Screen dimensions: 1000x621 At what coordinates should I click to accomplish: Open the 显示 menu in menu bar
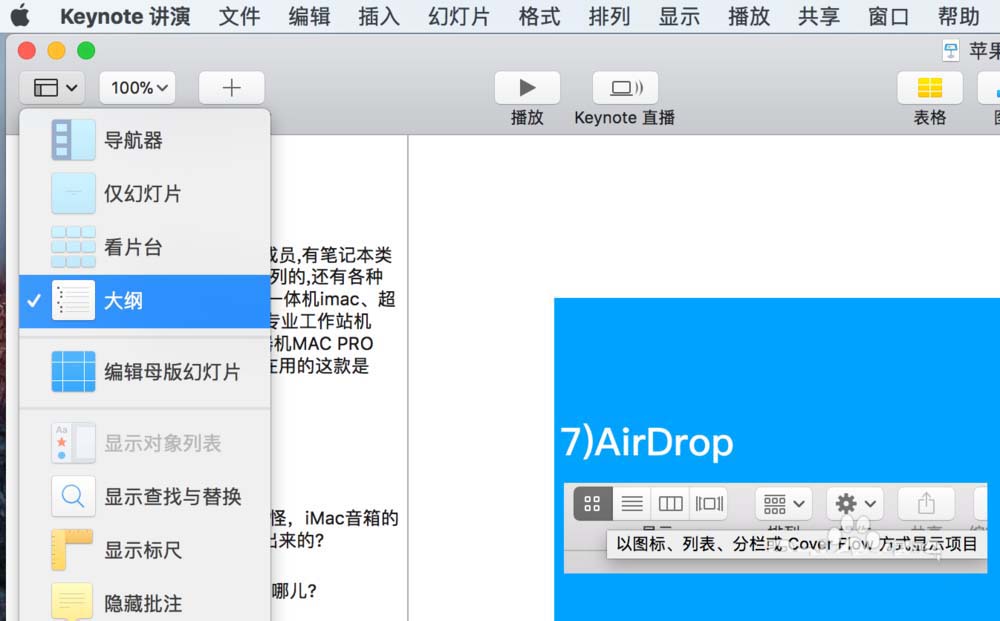point(679,16)
